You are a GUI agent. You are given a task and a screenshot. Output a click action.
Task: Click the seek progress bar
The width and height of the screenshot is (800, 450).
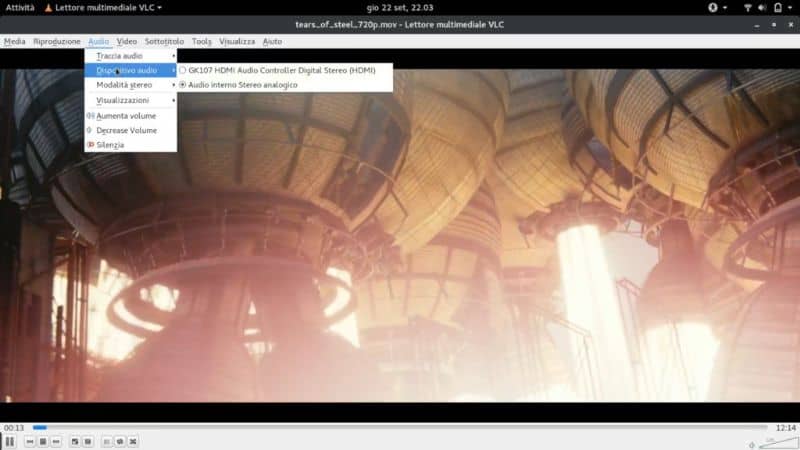tap(400, 427)
